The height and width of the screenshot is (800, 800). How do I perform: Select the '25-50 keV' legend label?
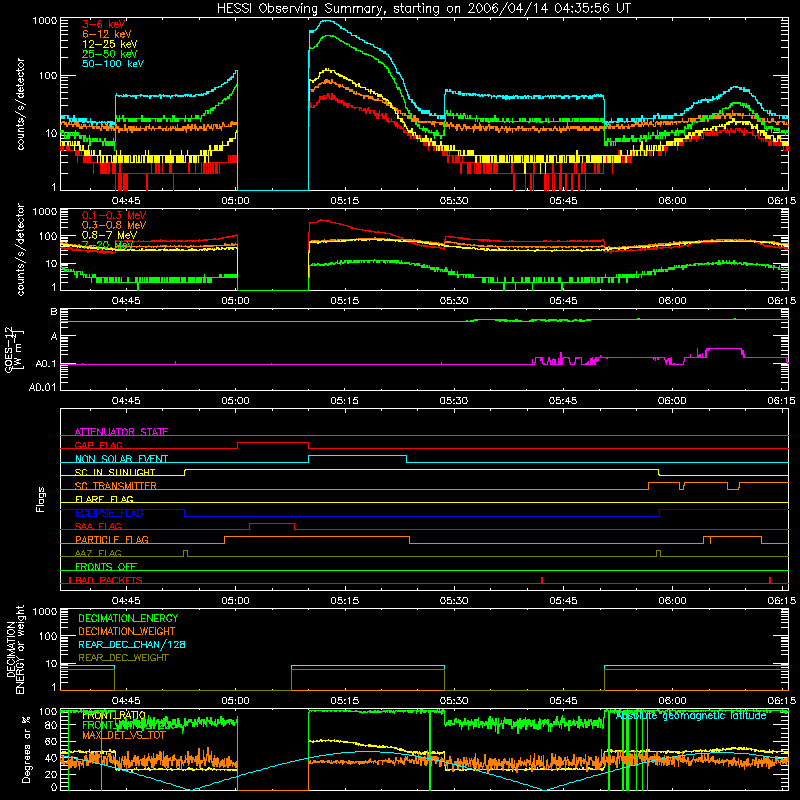point(110,54)
